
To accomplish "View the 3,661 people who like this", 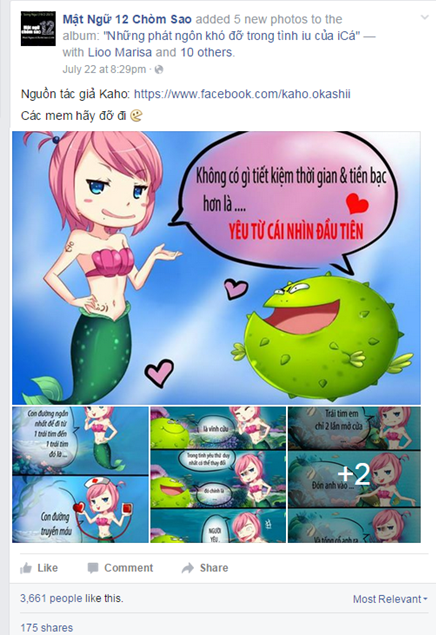I will pyautogui.click(x=71, y=599).
